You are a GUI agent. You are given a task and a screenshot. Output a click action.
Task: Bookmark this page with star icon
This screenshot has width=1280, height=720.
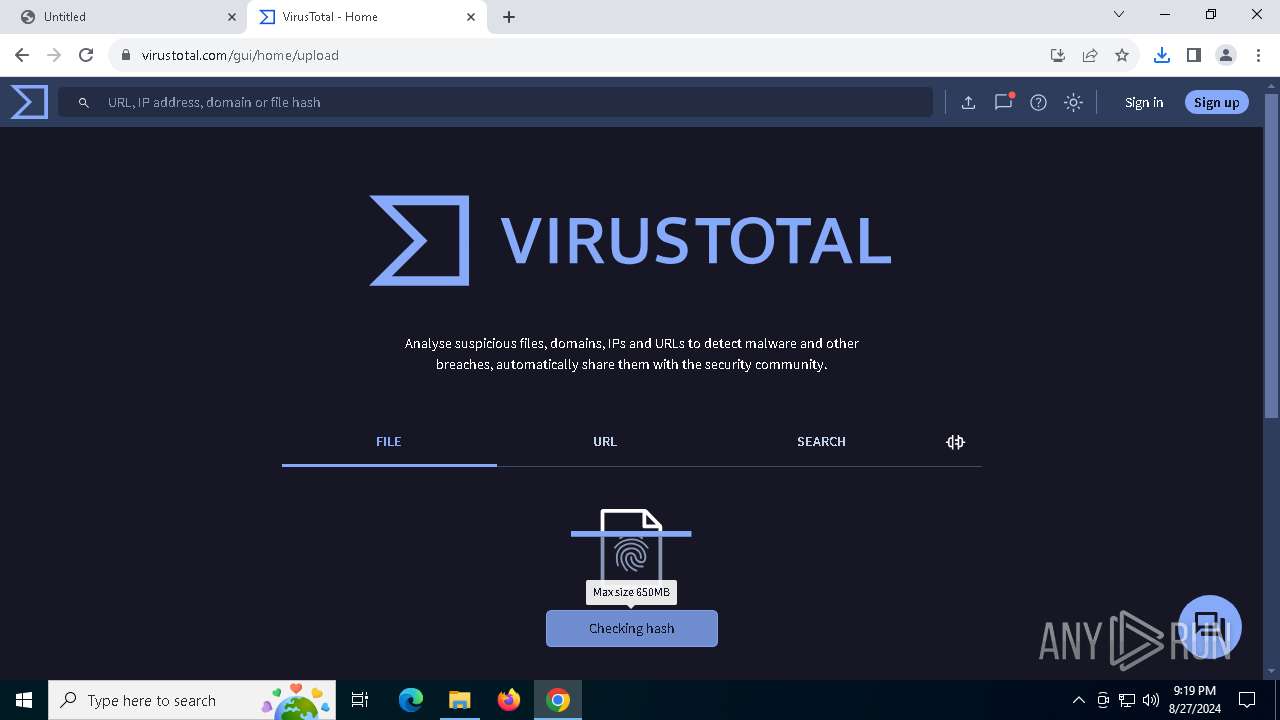(x=1122, y=55)
